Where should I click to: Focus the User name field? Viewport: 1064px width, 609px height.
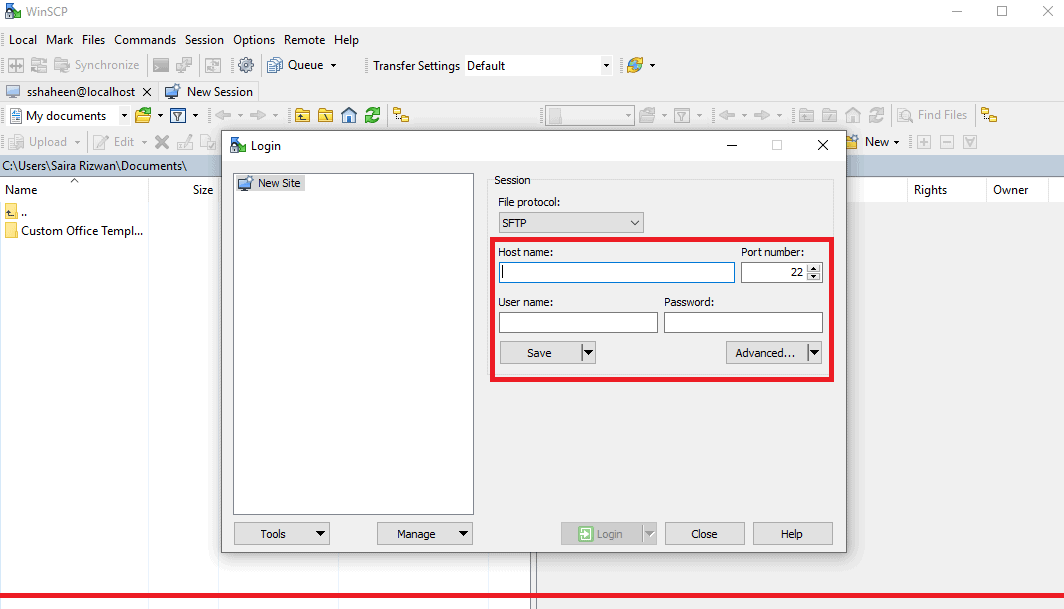point(578,322)
